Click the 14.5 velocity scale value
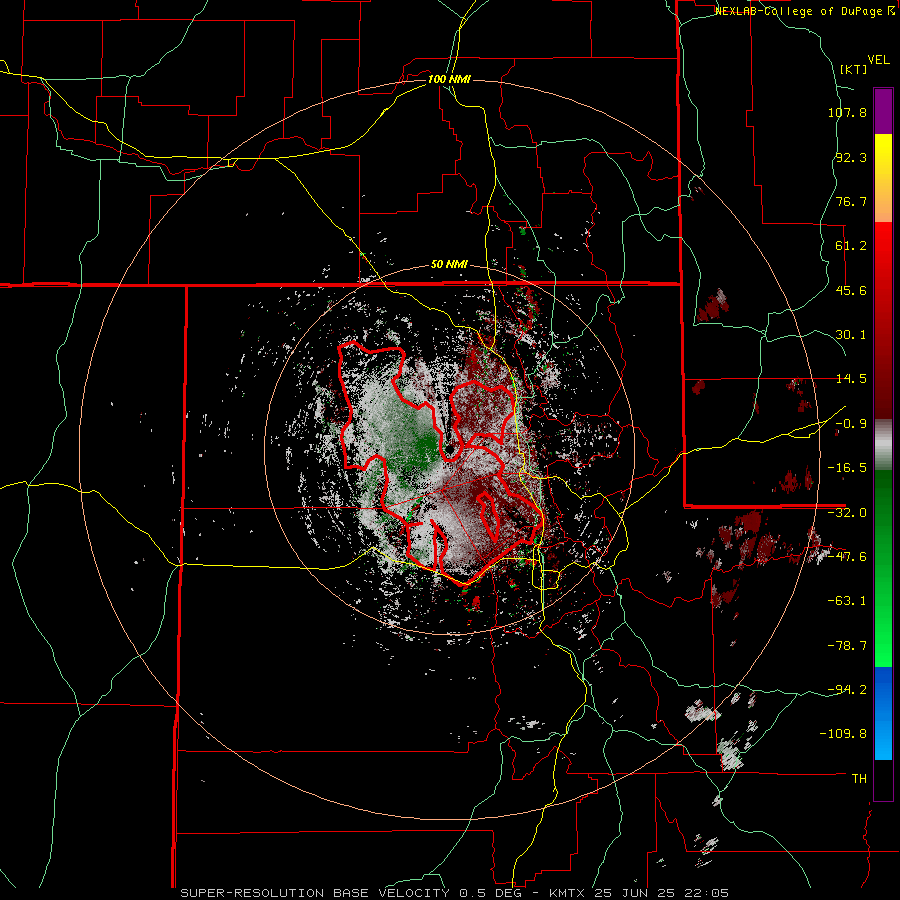Image resolution: width=900 pixels, height=900 pixels. point(851,379)
